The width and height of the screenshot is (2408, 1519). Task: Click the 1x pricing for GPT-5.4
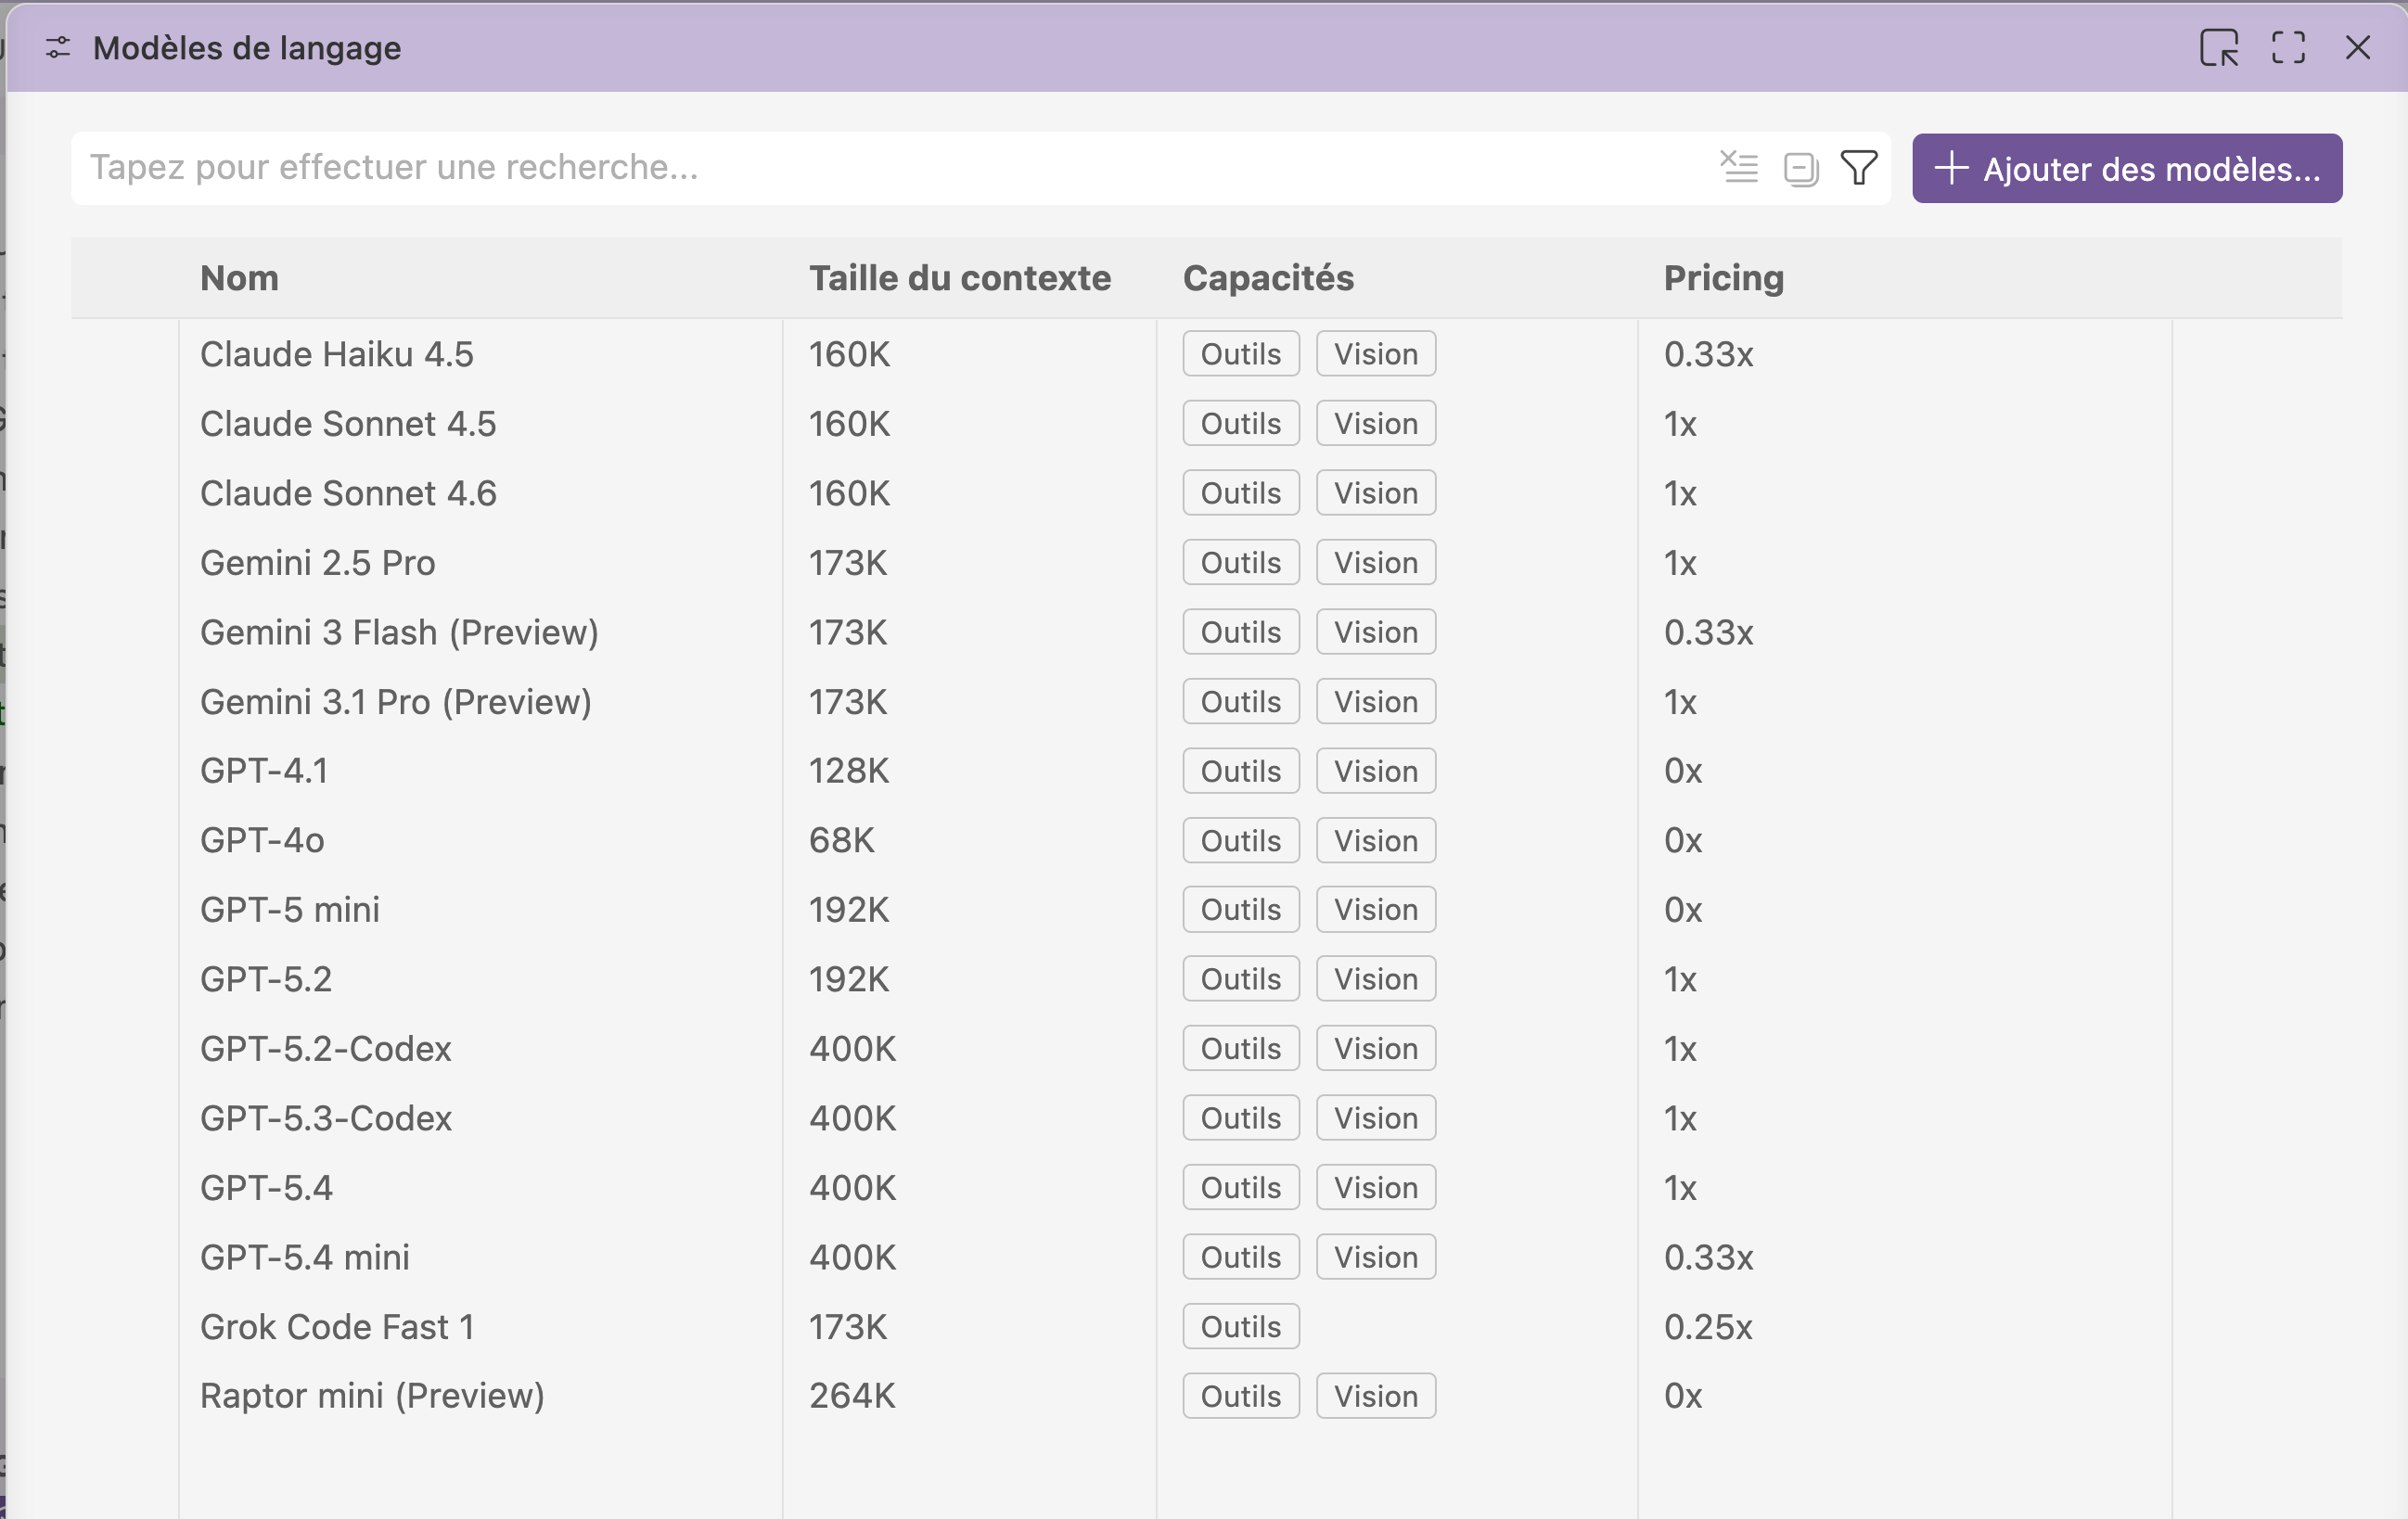pos(1680,1188)
